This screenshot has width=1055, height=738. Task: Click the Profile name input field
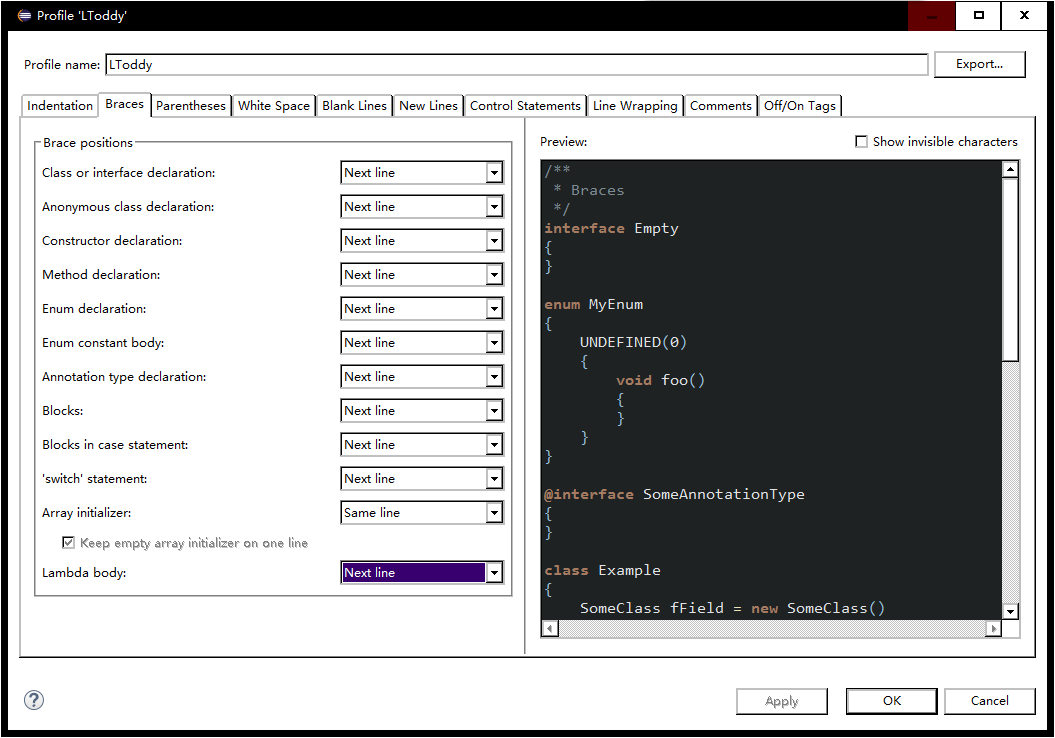point(517,65)
